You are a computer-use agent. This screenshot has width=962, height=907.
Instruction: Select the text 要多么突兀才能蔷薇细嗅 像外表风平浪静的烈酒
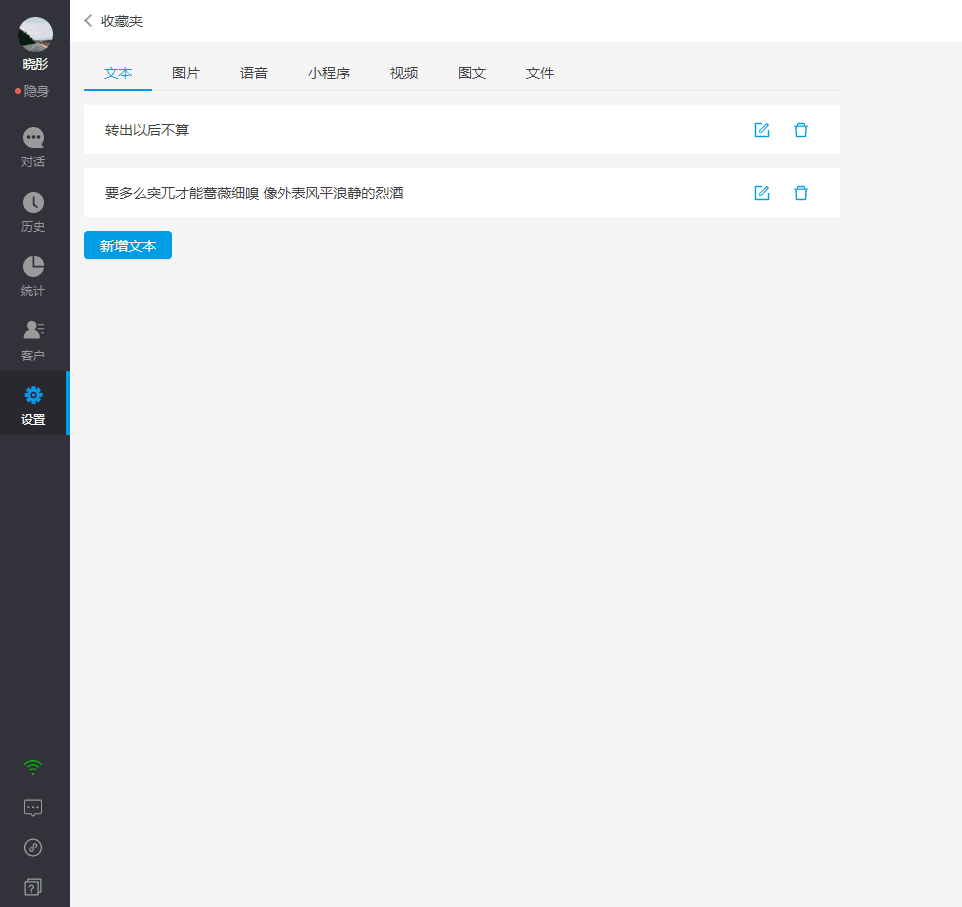coord(254,193)
